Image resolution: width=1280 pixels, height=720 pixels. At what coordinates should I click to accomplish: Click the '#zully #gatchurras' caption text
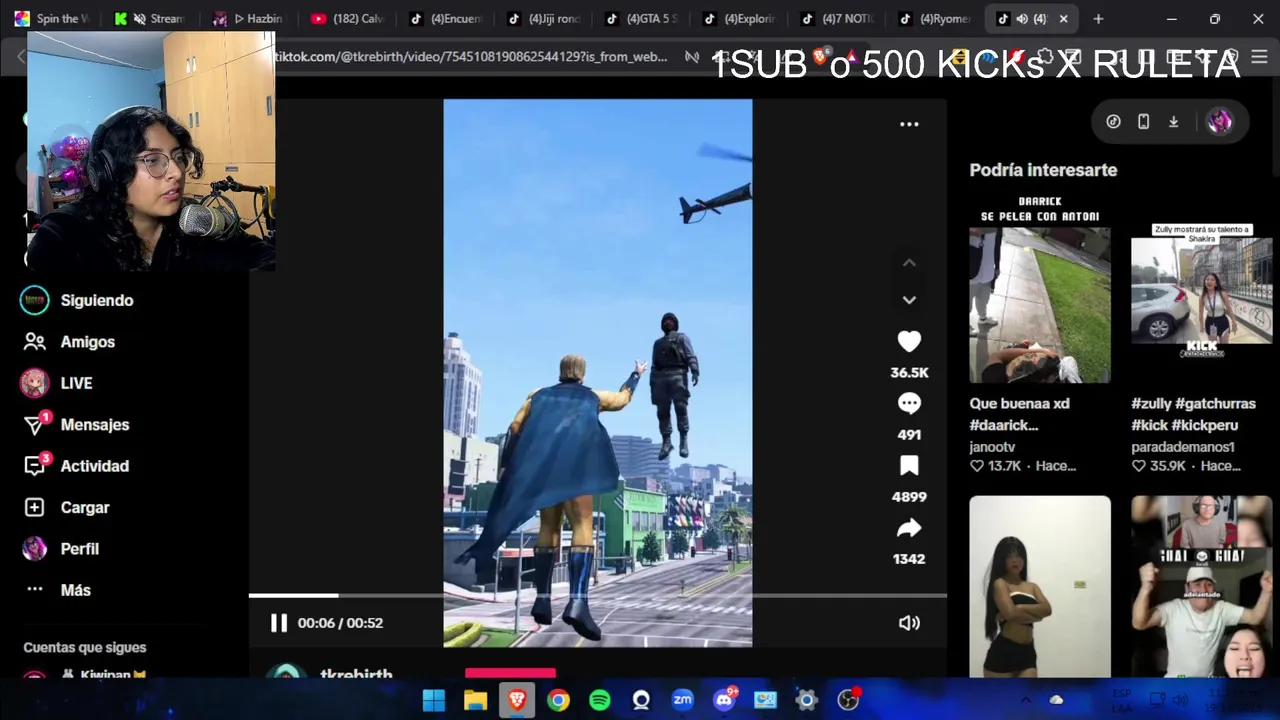(1193, 414)
